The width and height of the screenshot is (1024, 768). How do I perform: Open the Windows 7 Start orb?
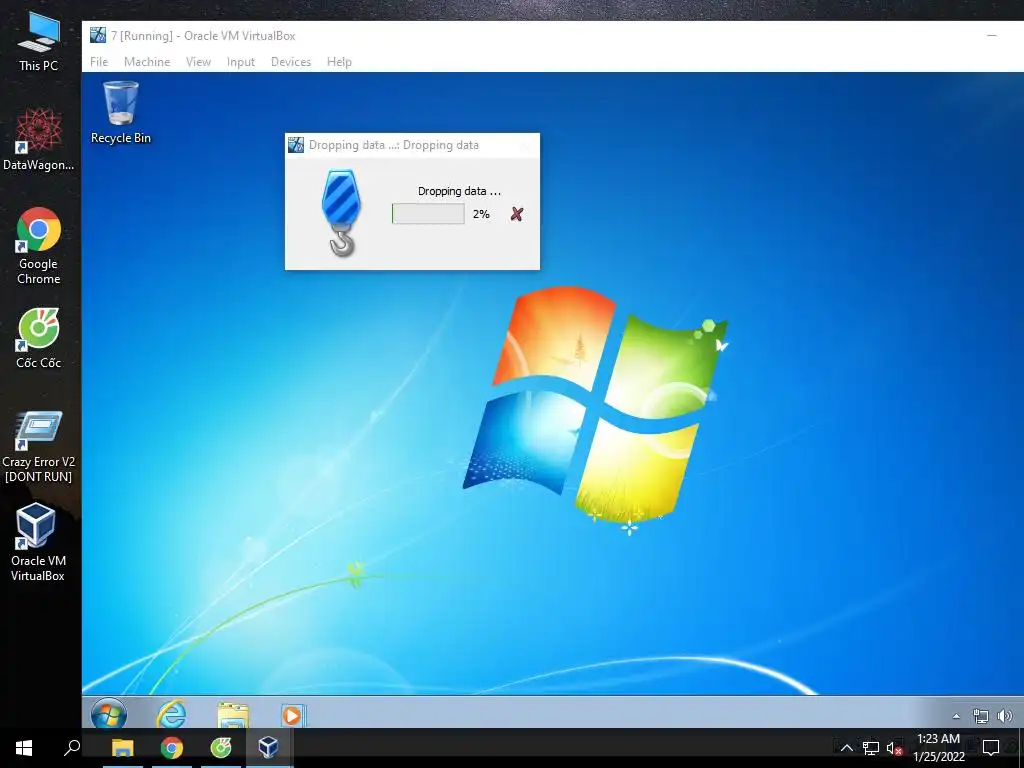(x=109, y=713)
